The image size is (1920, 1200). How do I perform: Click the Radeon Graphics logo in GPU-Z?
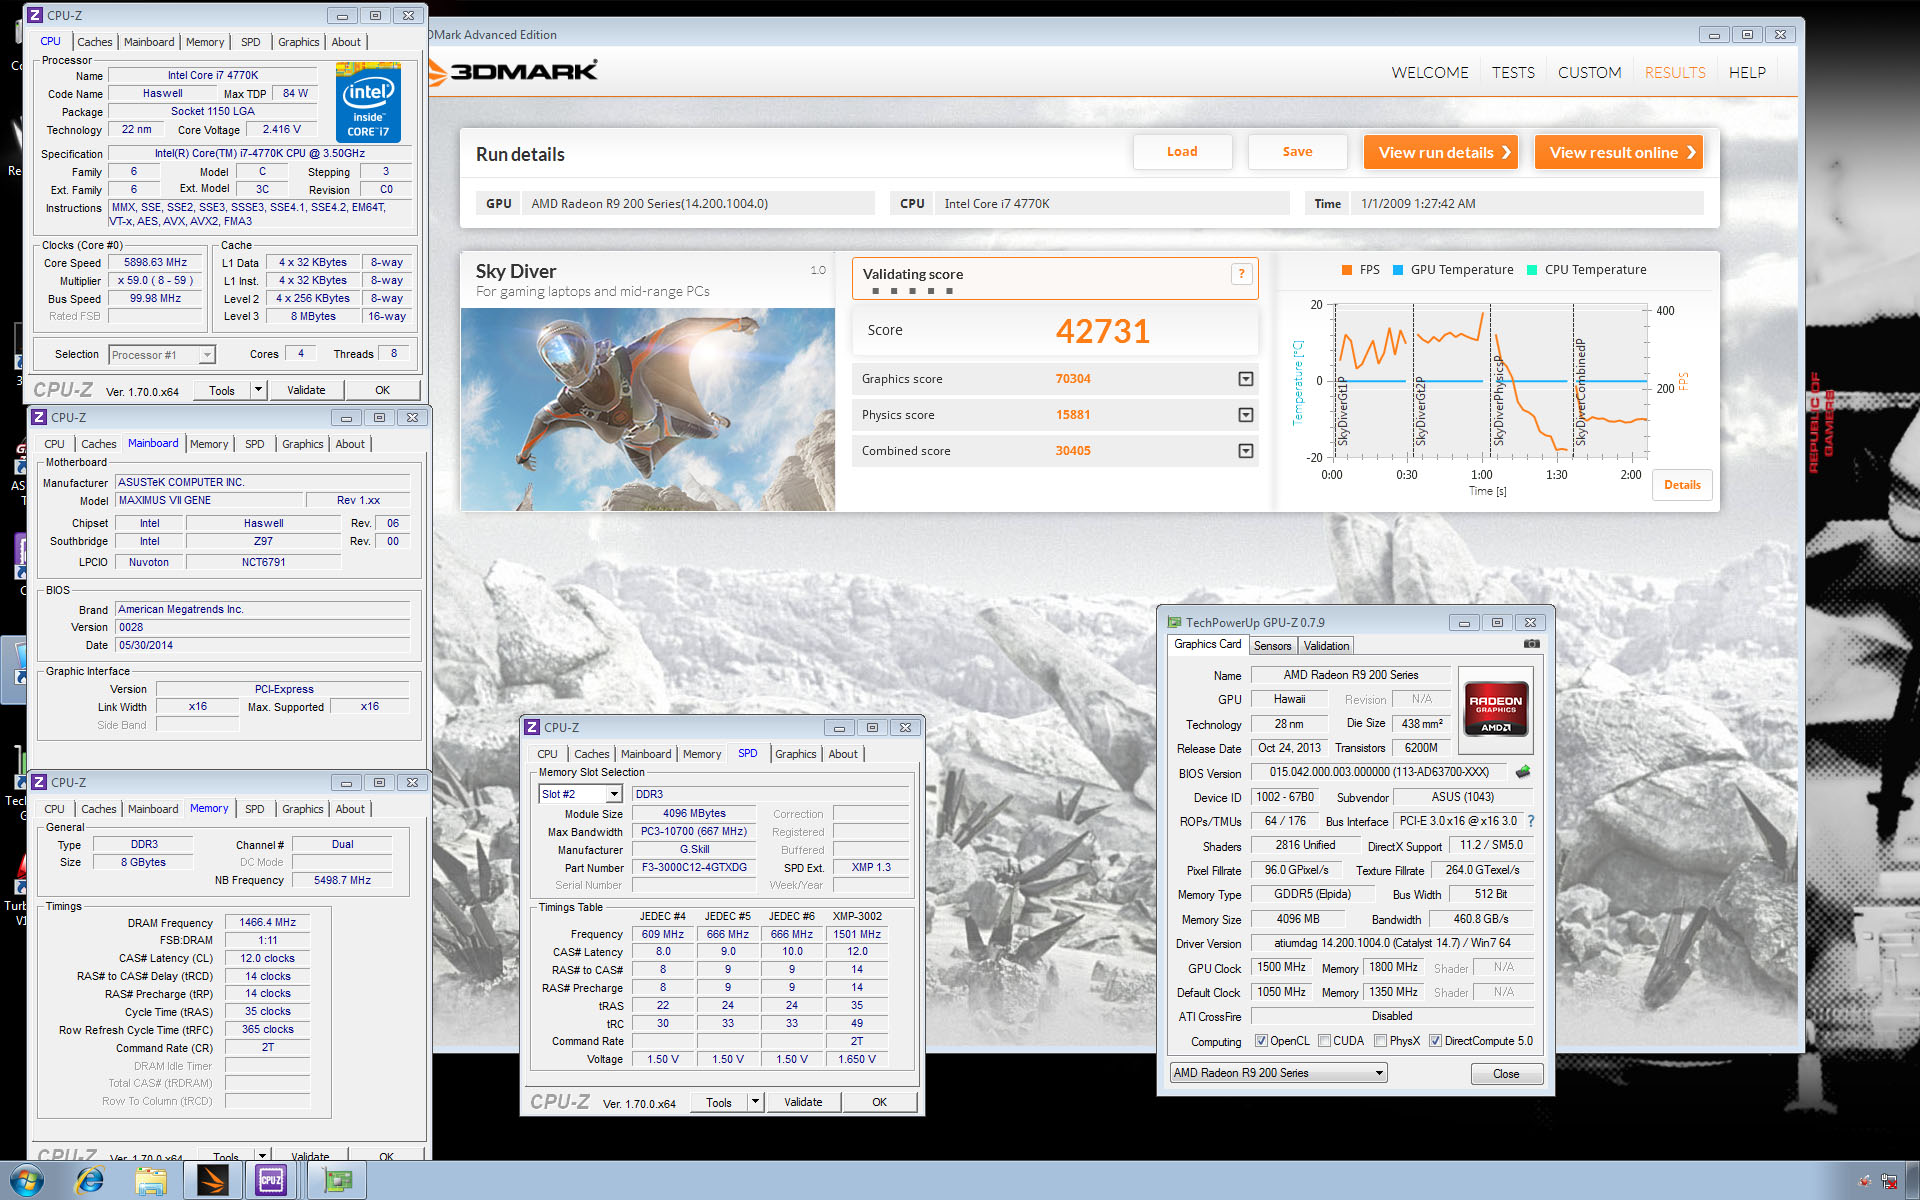pyautogui.click(x=1496, y=708)
